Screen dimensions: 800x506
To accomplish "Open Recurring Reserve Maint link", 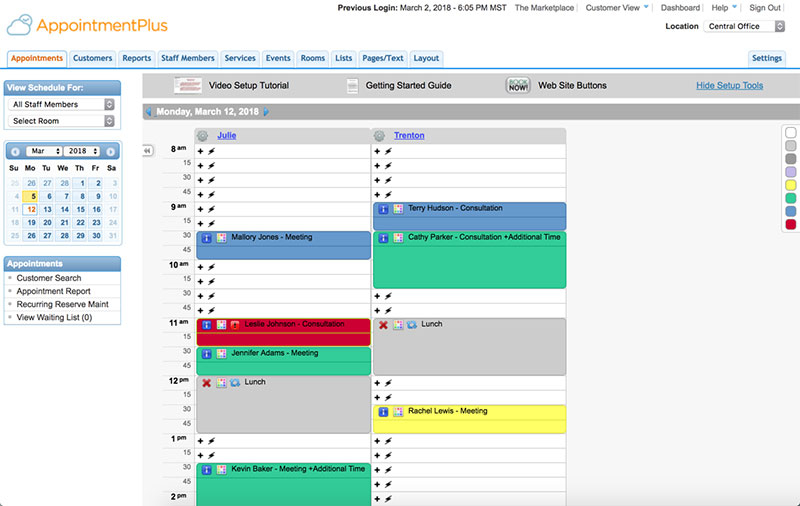I will coord(62,305).
